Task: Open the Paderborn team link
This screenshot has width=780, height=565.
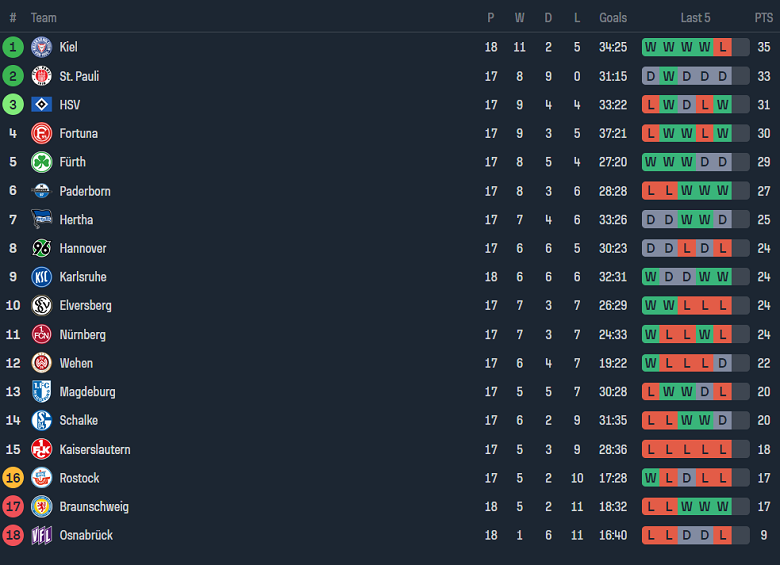Action: tap(85, 191)
